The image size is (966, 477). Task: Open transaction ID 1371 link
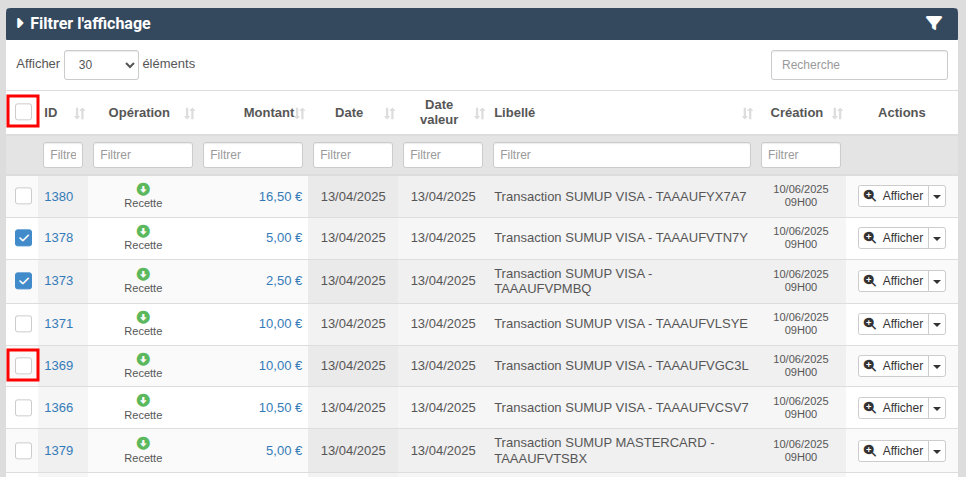[59, 324]
